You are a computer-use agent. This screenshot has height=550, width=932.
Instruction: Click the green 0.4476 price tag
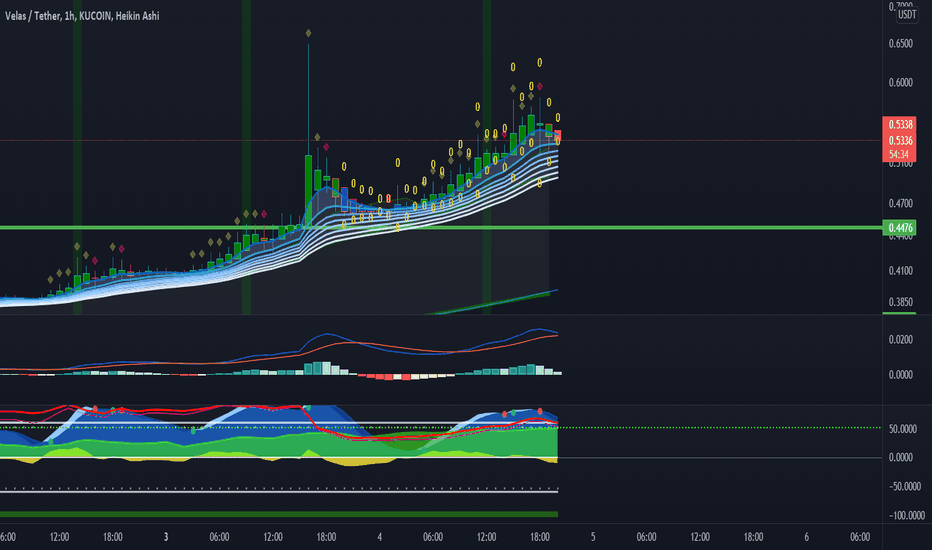pyautogui.click(x=900, y=228)
